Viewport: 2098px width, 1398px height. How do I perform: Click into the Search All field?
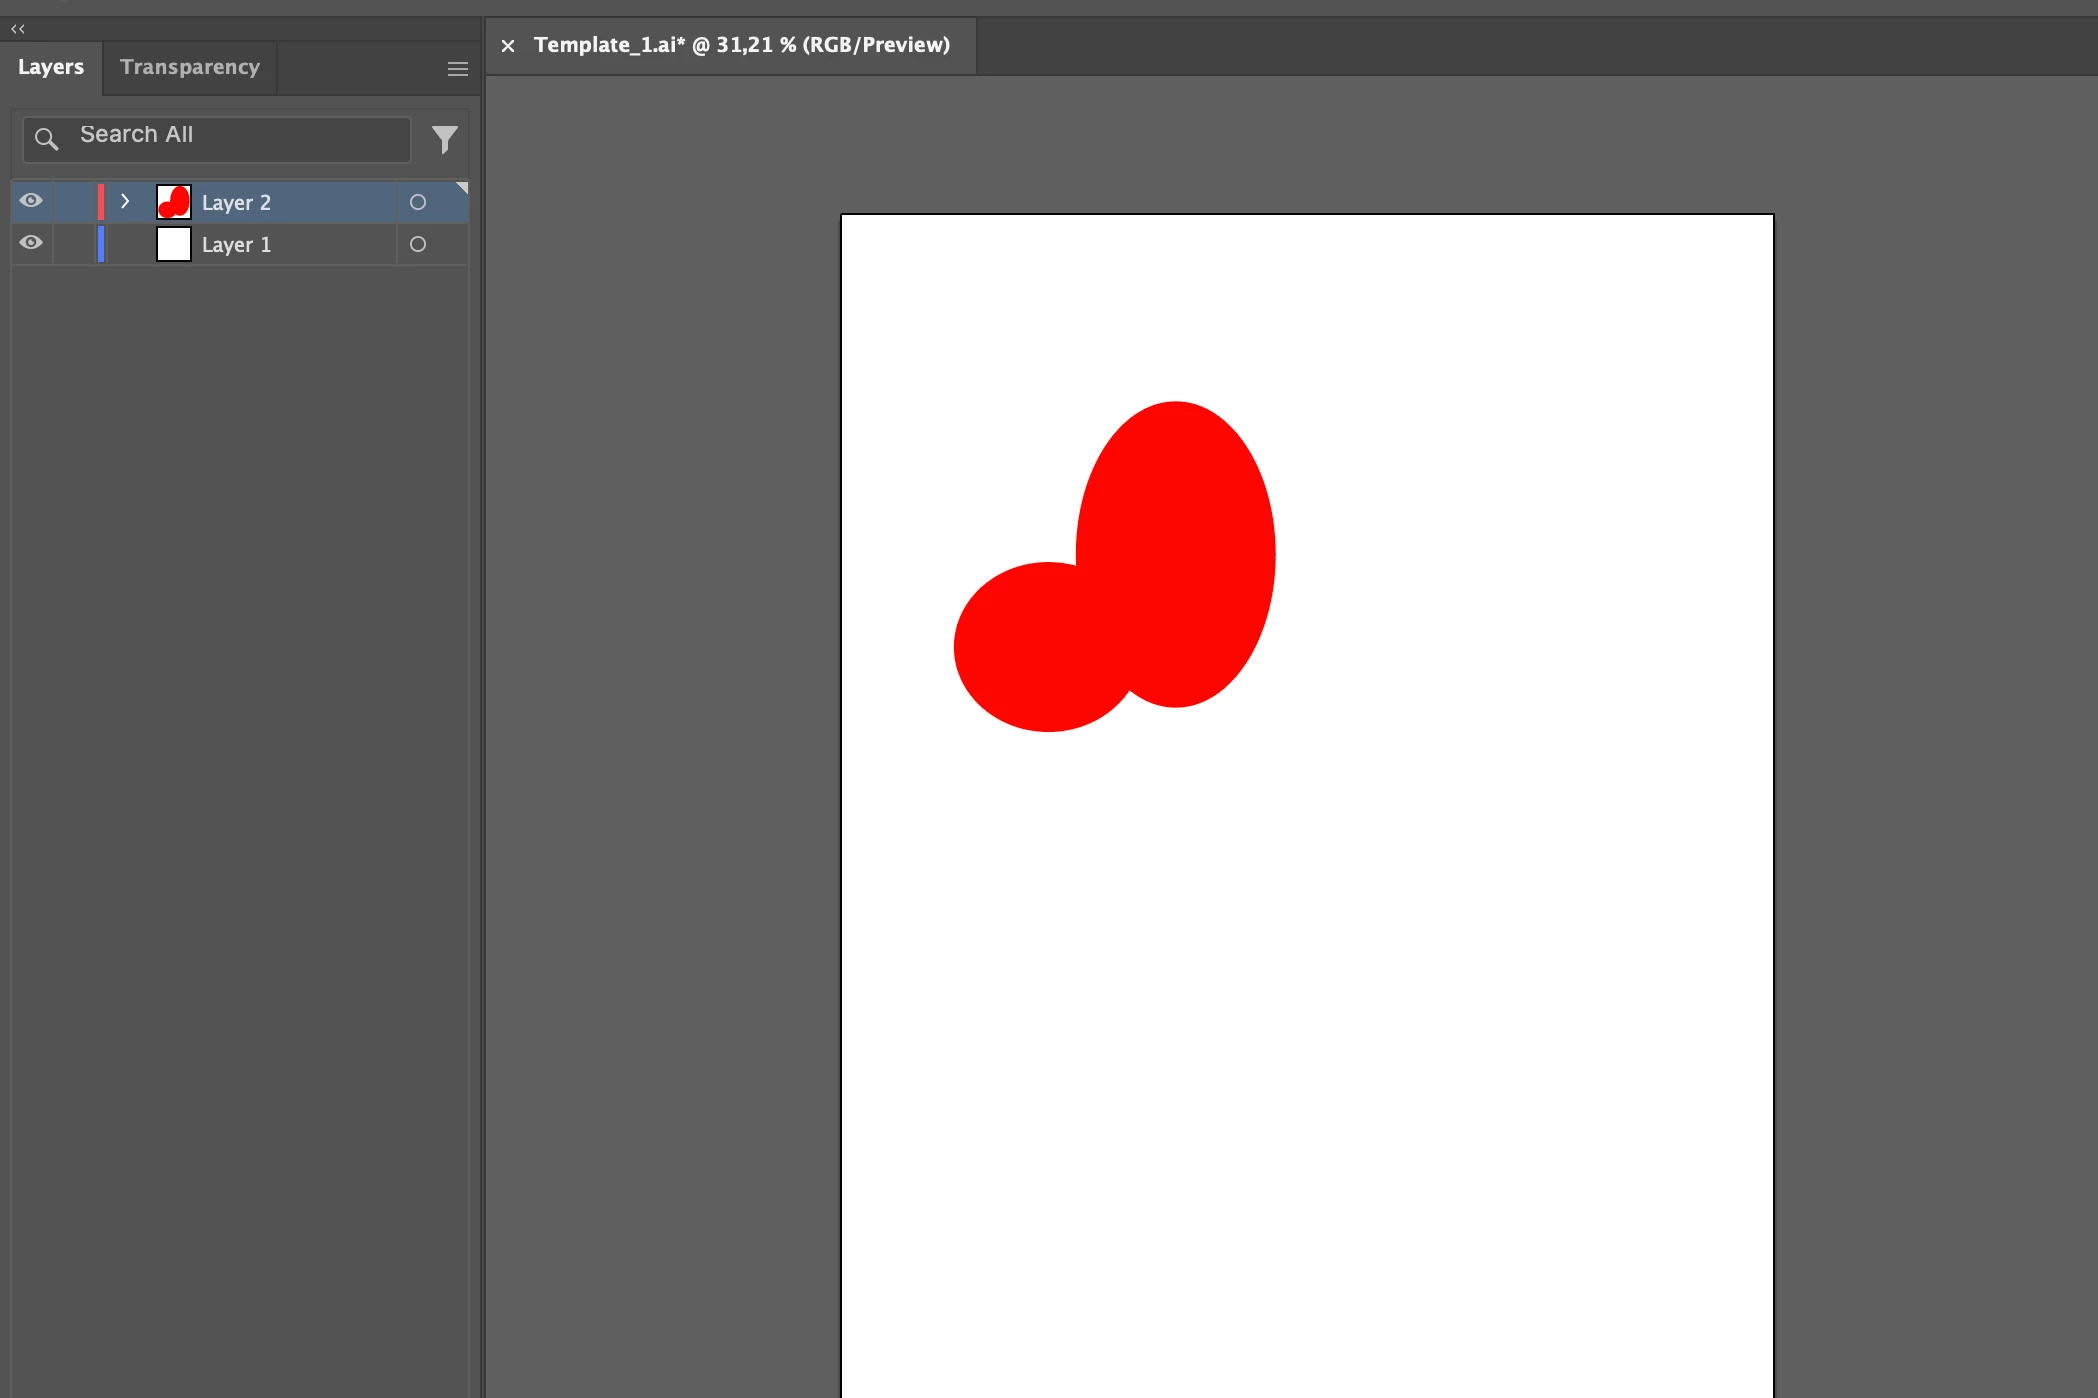click(x=238, y=136)
